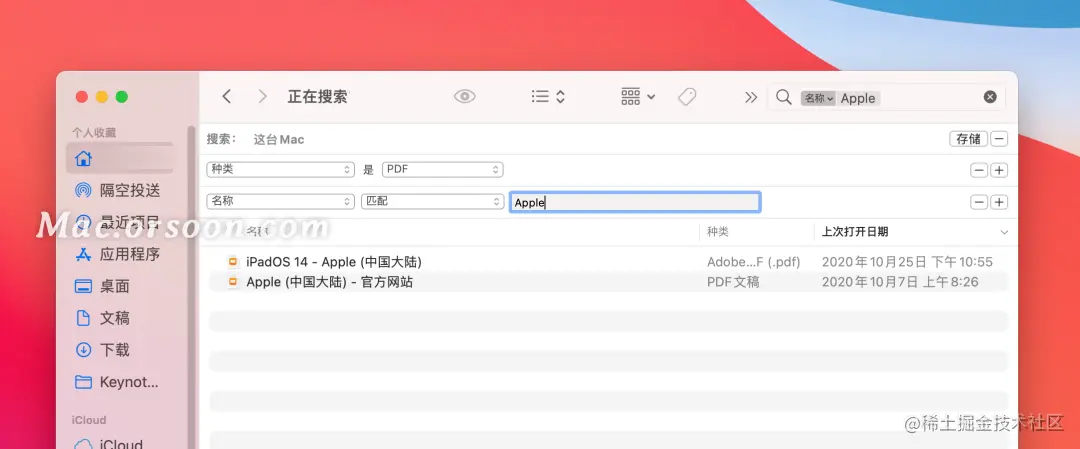1080x449 pixels.
Task: Click the PDF文稿 kind cell
Action: [733, 282]
